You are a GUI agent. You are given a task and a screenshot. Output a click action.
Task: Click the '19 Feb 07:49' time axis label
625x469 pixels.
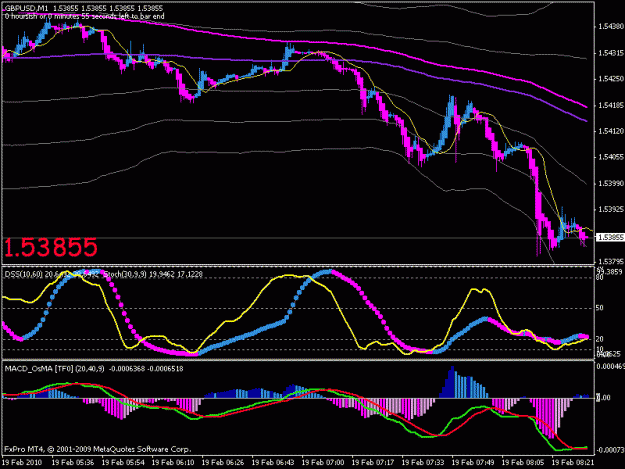point(473,463)
